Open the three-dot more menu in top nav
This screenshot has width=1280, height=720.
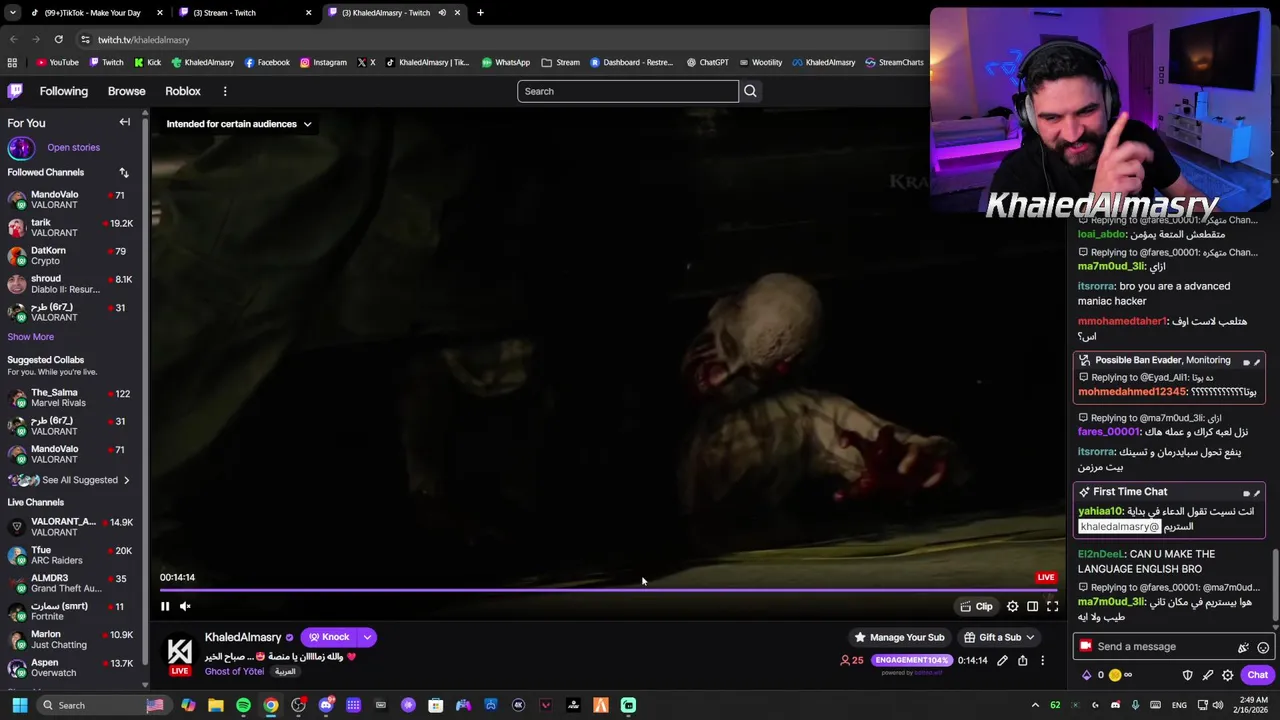click(225, 91)
